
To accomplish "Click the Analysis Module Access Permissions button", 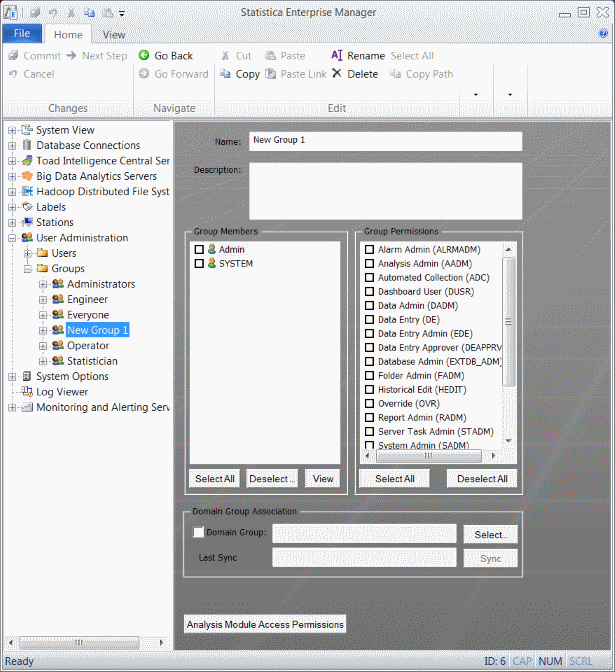I will 265,624.
